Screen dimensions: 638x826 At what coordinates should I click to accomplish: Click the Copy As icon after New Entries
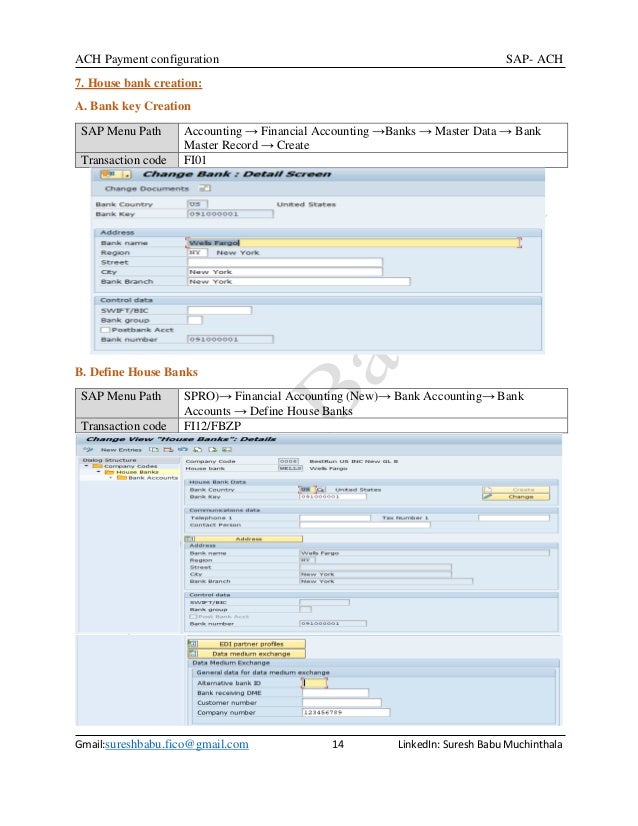coord(153,449)
